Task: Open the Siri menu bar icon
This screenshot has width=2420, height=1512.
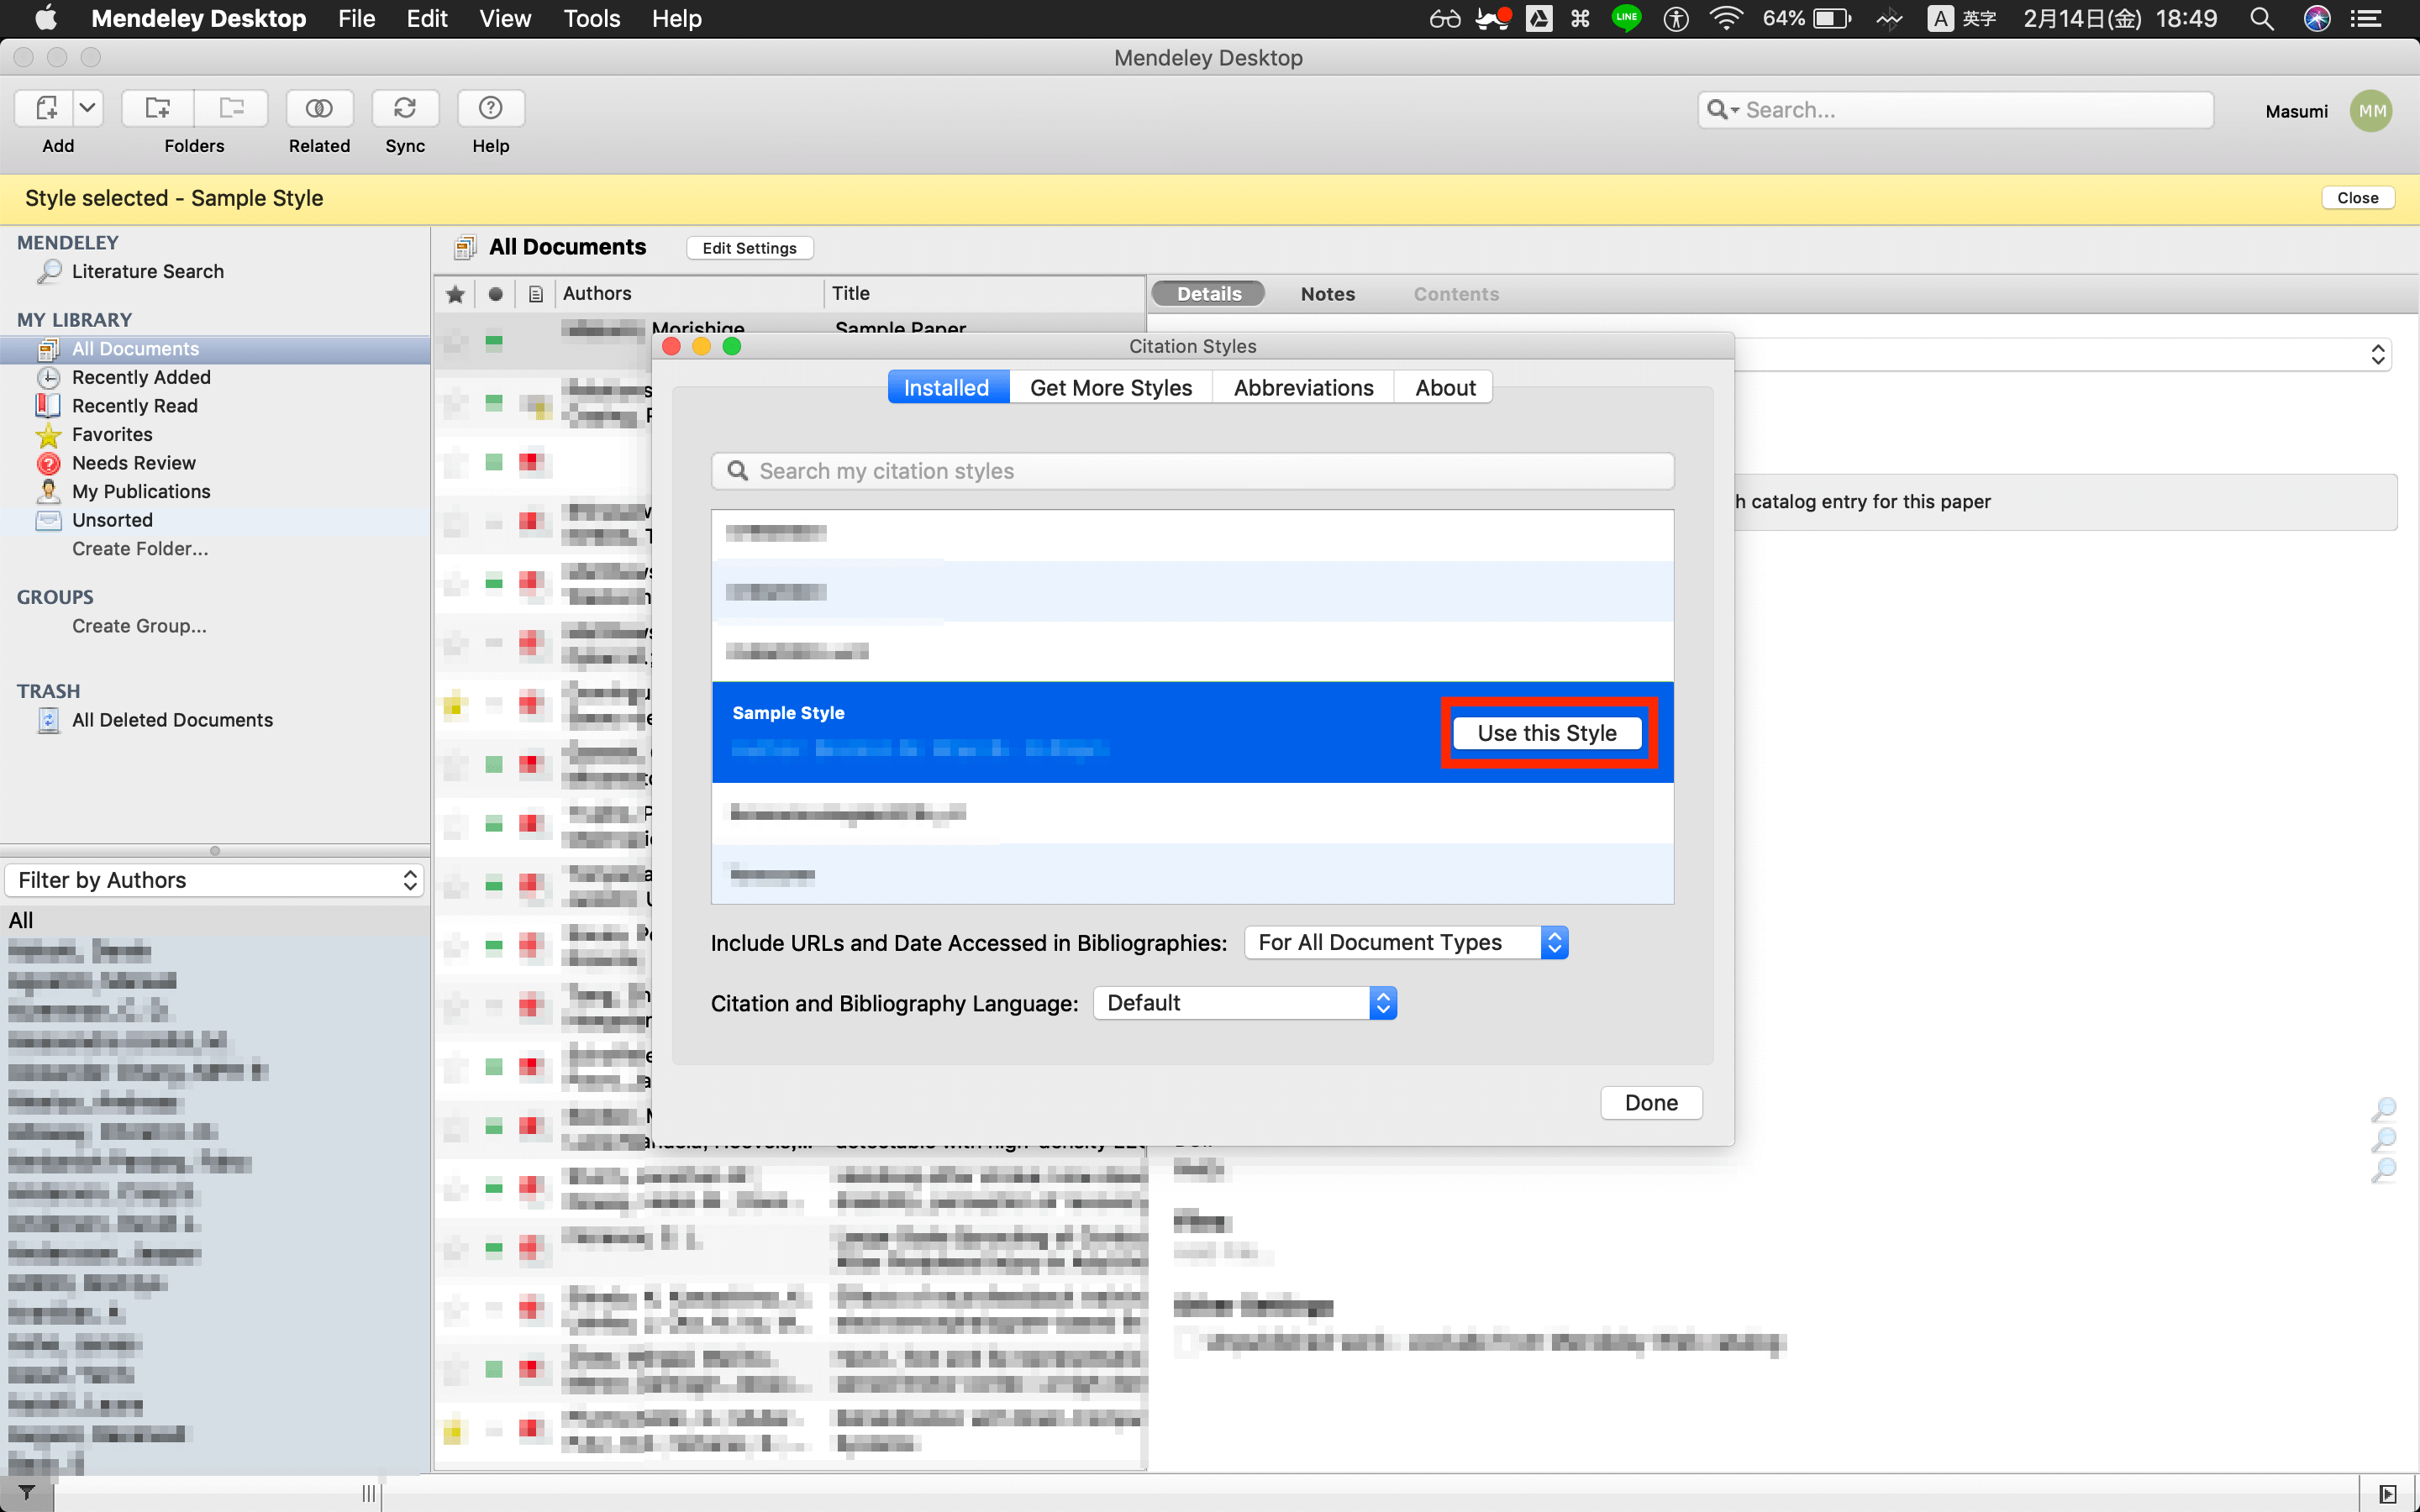Action: 2316,19
